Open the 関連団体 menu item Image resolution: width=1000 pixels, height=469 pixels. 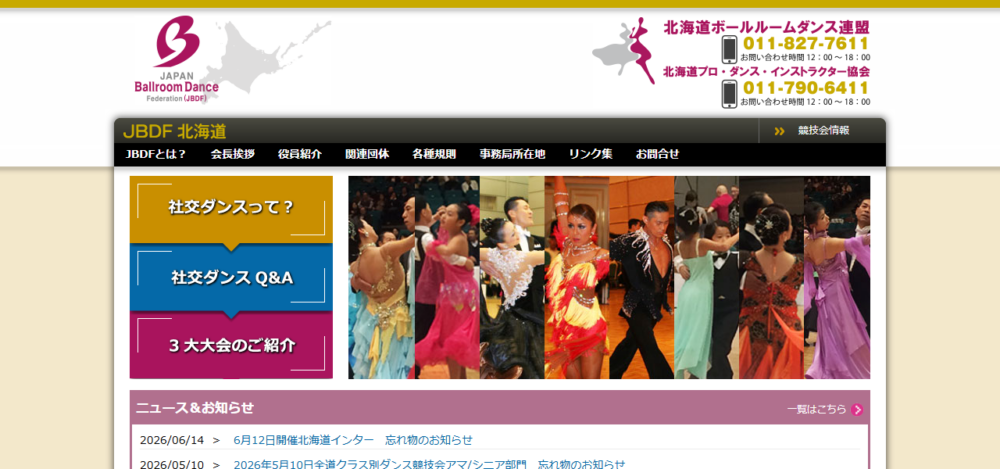pos(367,154)
